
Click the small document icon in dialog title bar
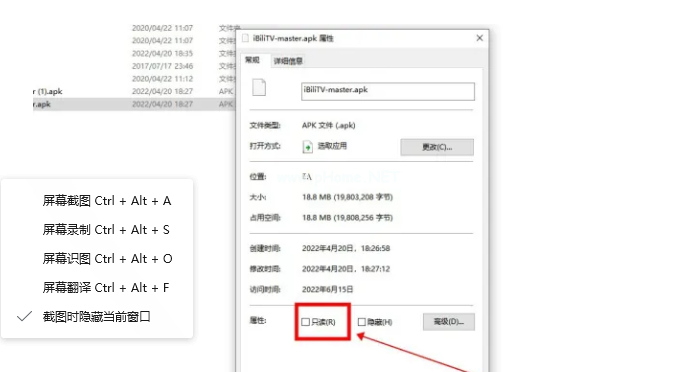coord(245,38)
